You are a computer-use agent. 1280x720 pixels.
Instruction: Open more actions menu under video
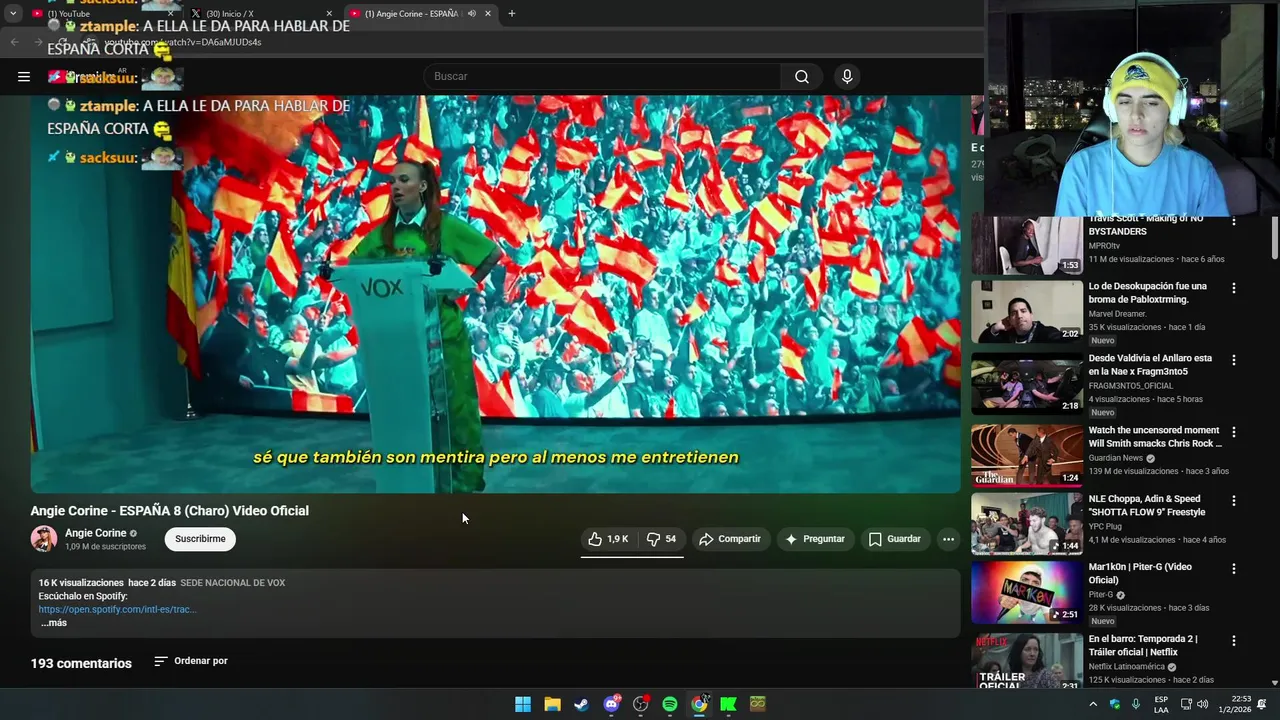click(948, 539)
